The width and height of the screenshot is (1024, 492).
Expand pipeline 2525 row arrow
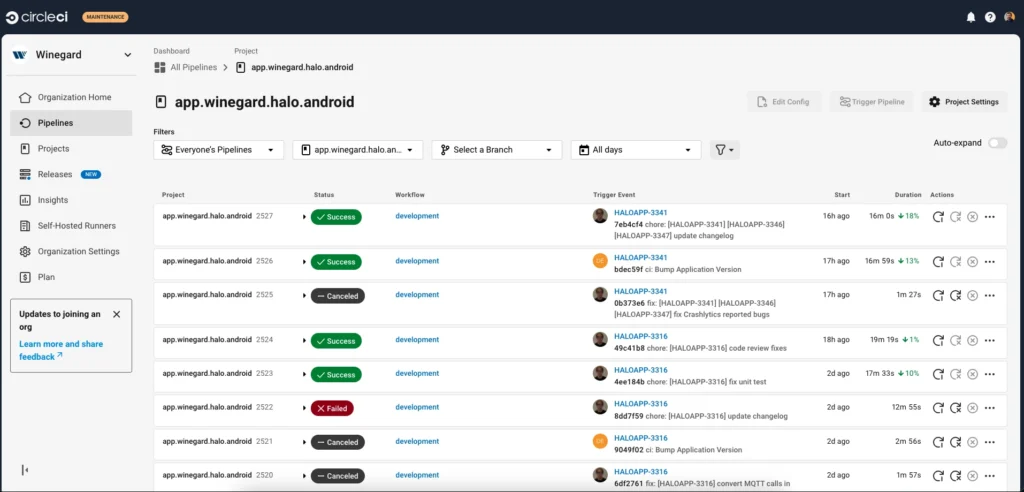click(x=304, y=296)
